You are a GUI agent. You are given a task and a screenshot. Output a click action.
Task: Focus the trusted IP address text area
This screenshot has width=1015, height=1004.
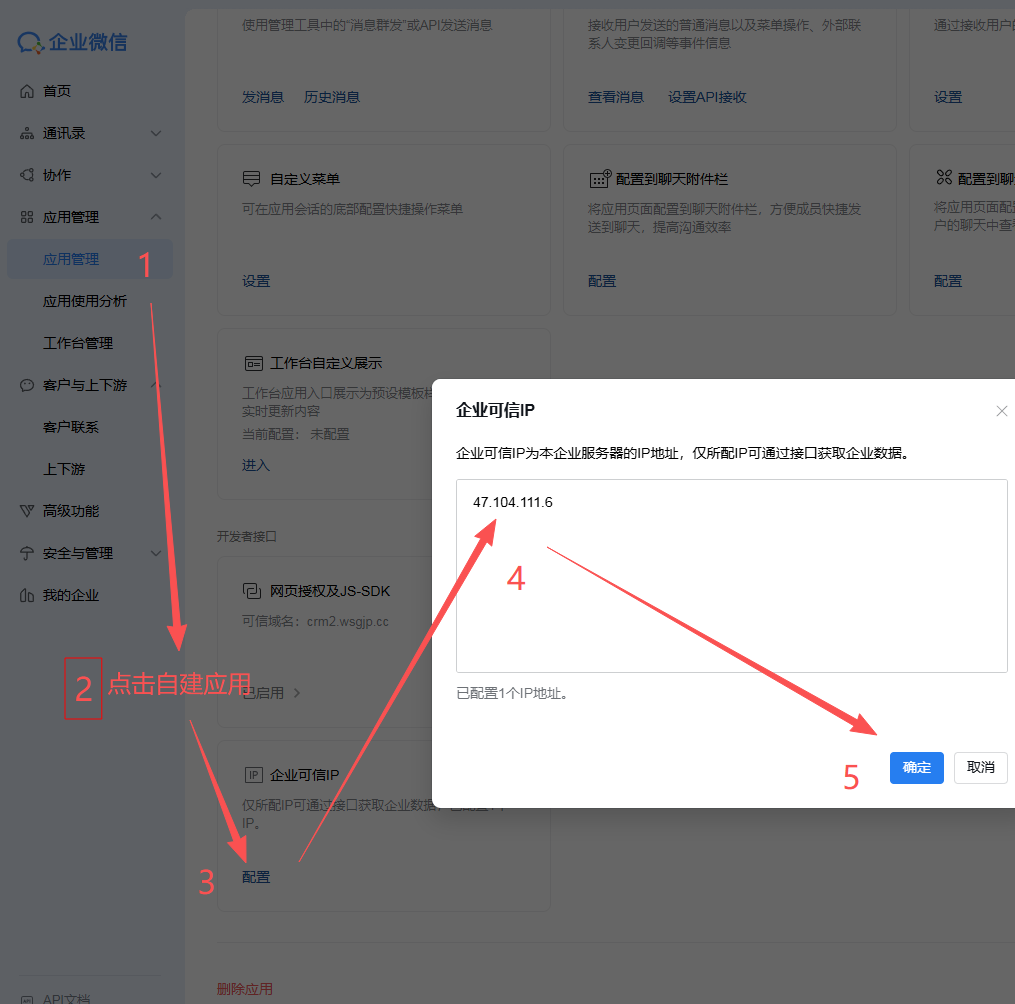coord(731,575)
